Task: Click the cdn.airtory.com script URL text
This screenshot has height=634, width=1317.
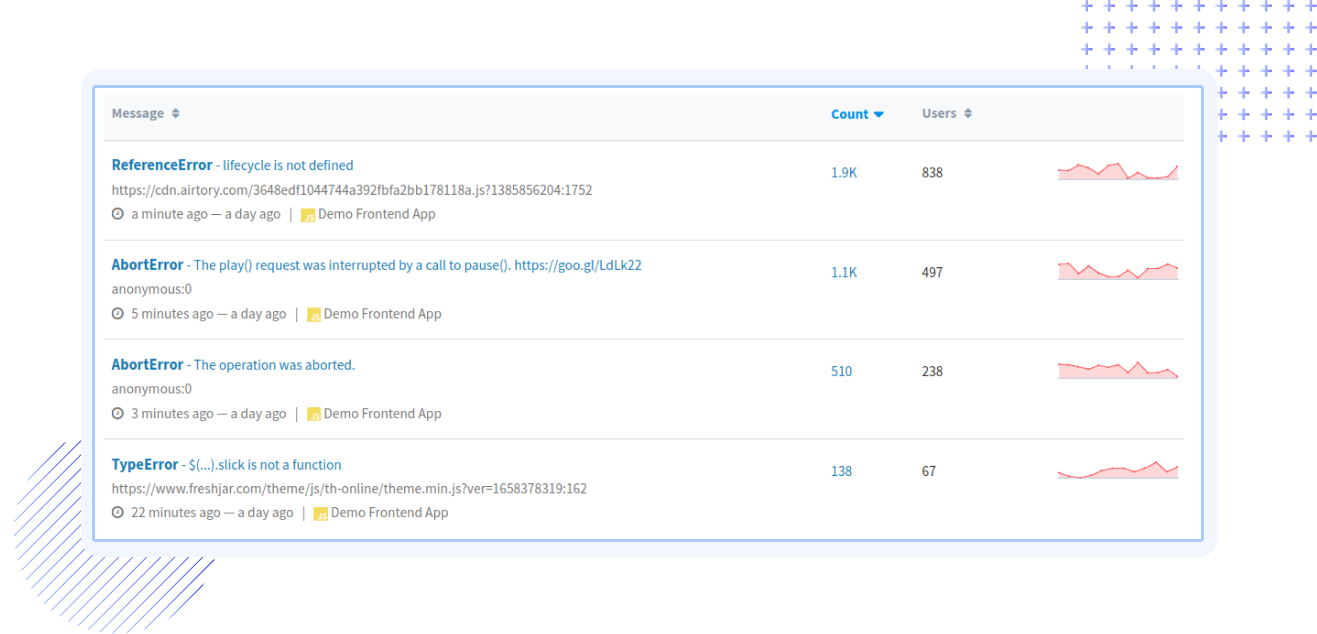Action: (x=352, y=190)
